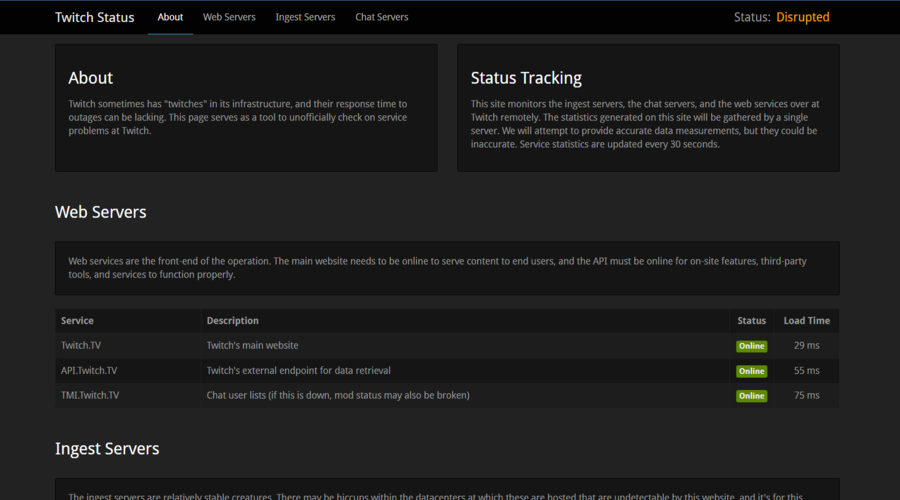This screenshot has height=500, width=900.
Task: Click "Twitch's main website" description
Action: [x=253, y=346]
